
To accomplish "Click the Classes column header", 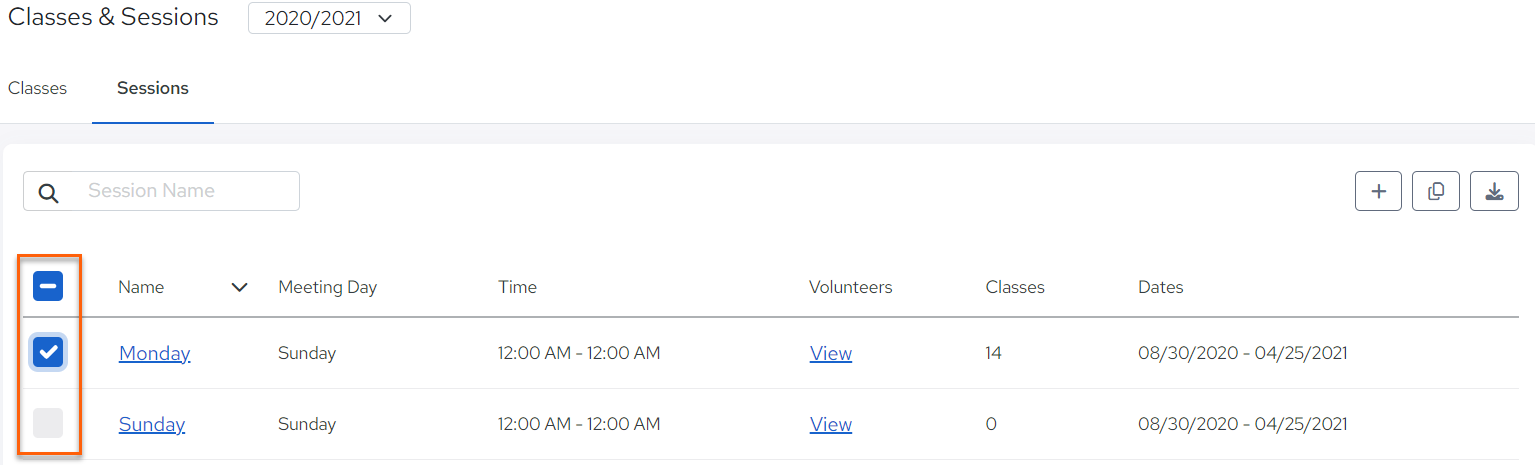I will pyautogui.click(x=1015, y=287).
